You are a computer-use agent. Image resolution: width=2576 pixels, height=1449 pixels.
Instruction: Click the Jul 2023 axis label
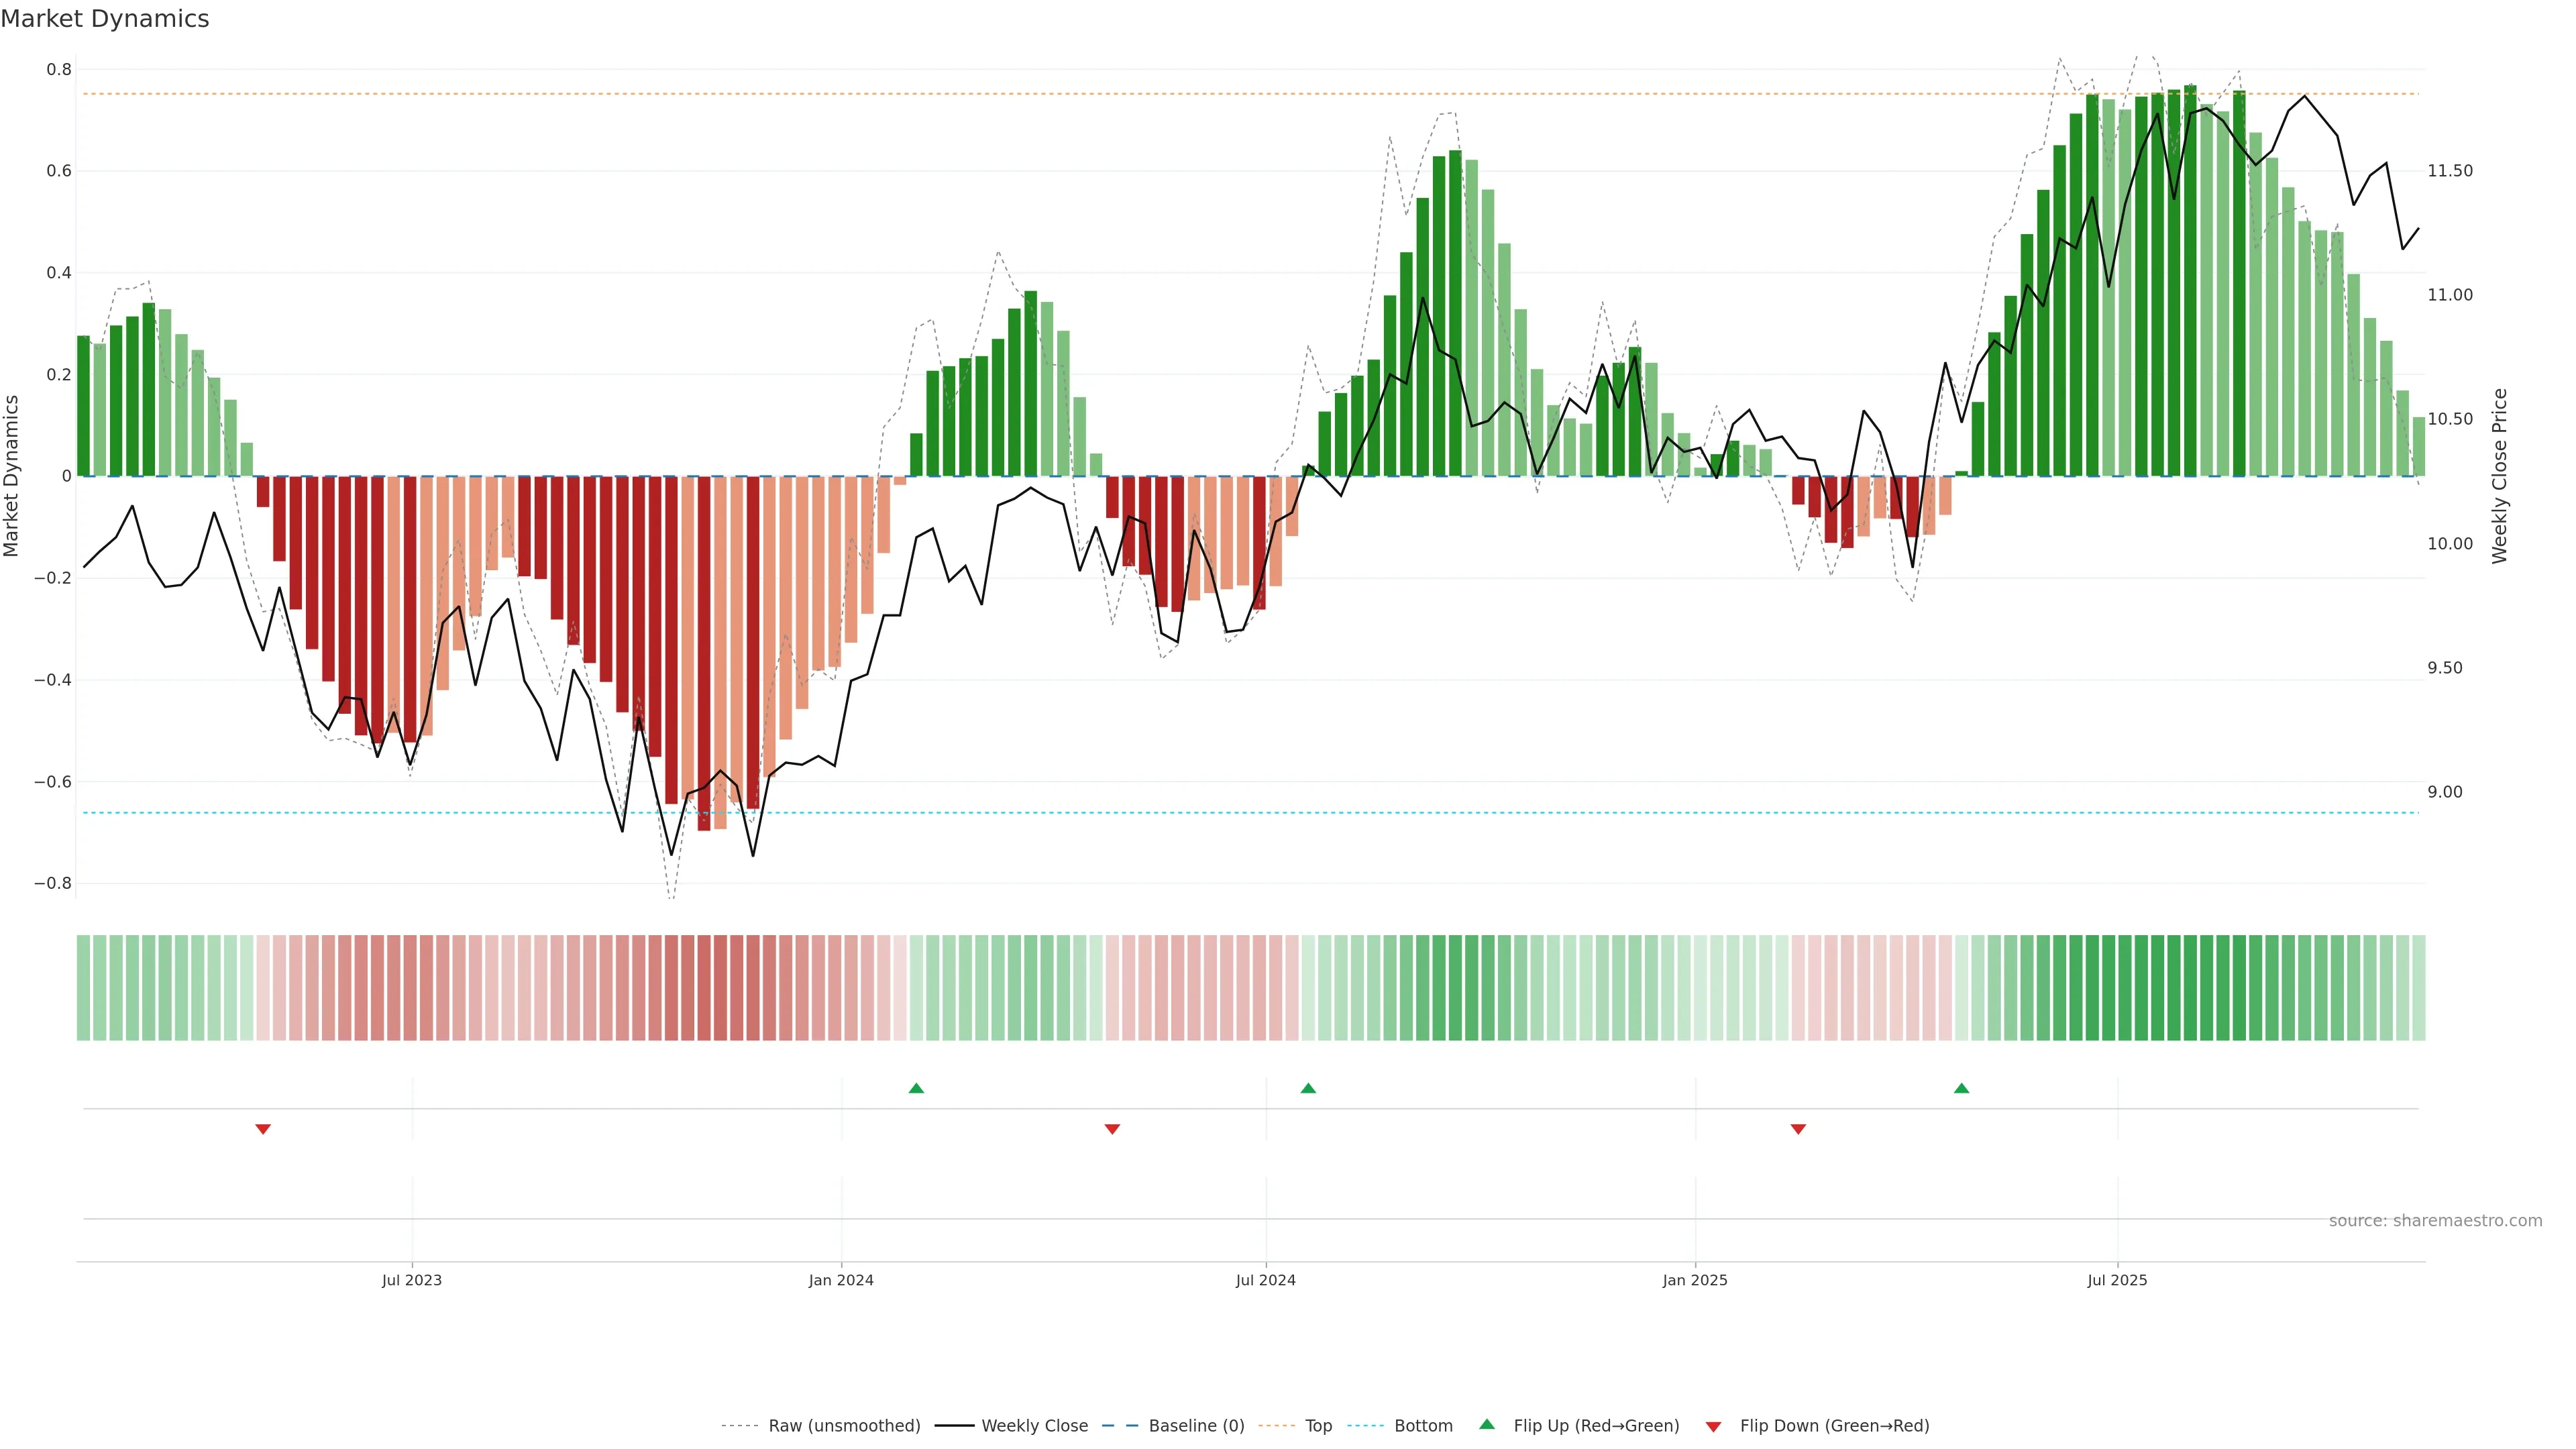(411, 1280)
